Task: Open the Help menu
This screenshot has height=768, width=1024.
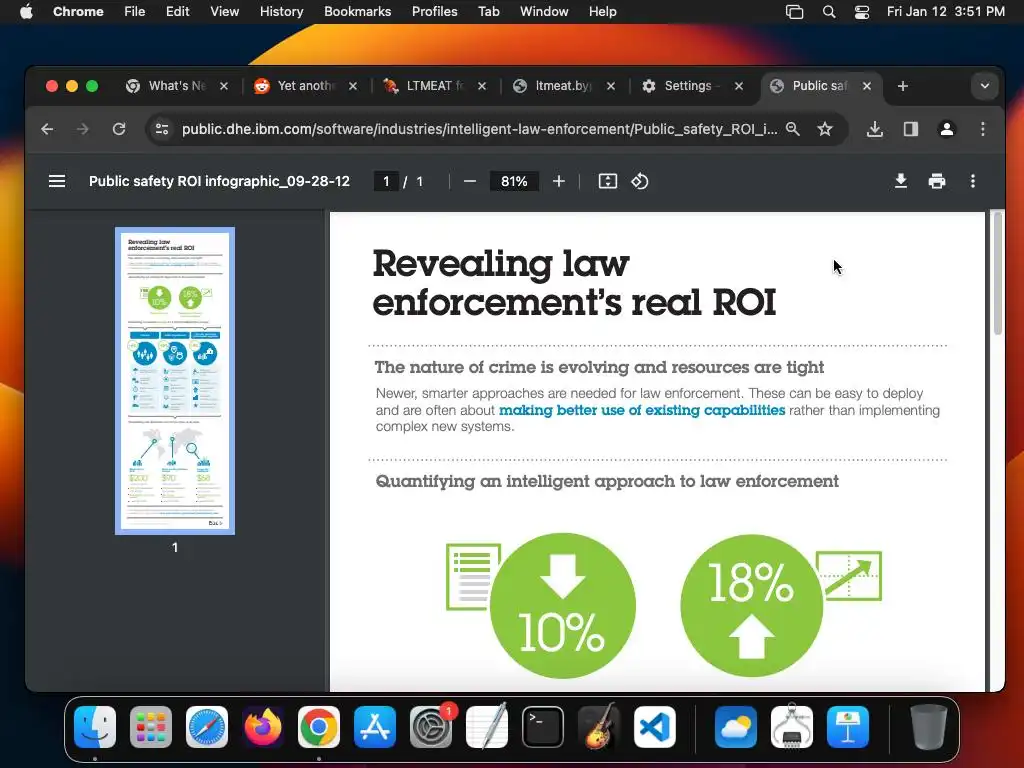Action: point(602,11)
